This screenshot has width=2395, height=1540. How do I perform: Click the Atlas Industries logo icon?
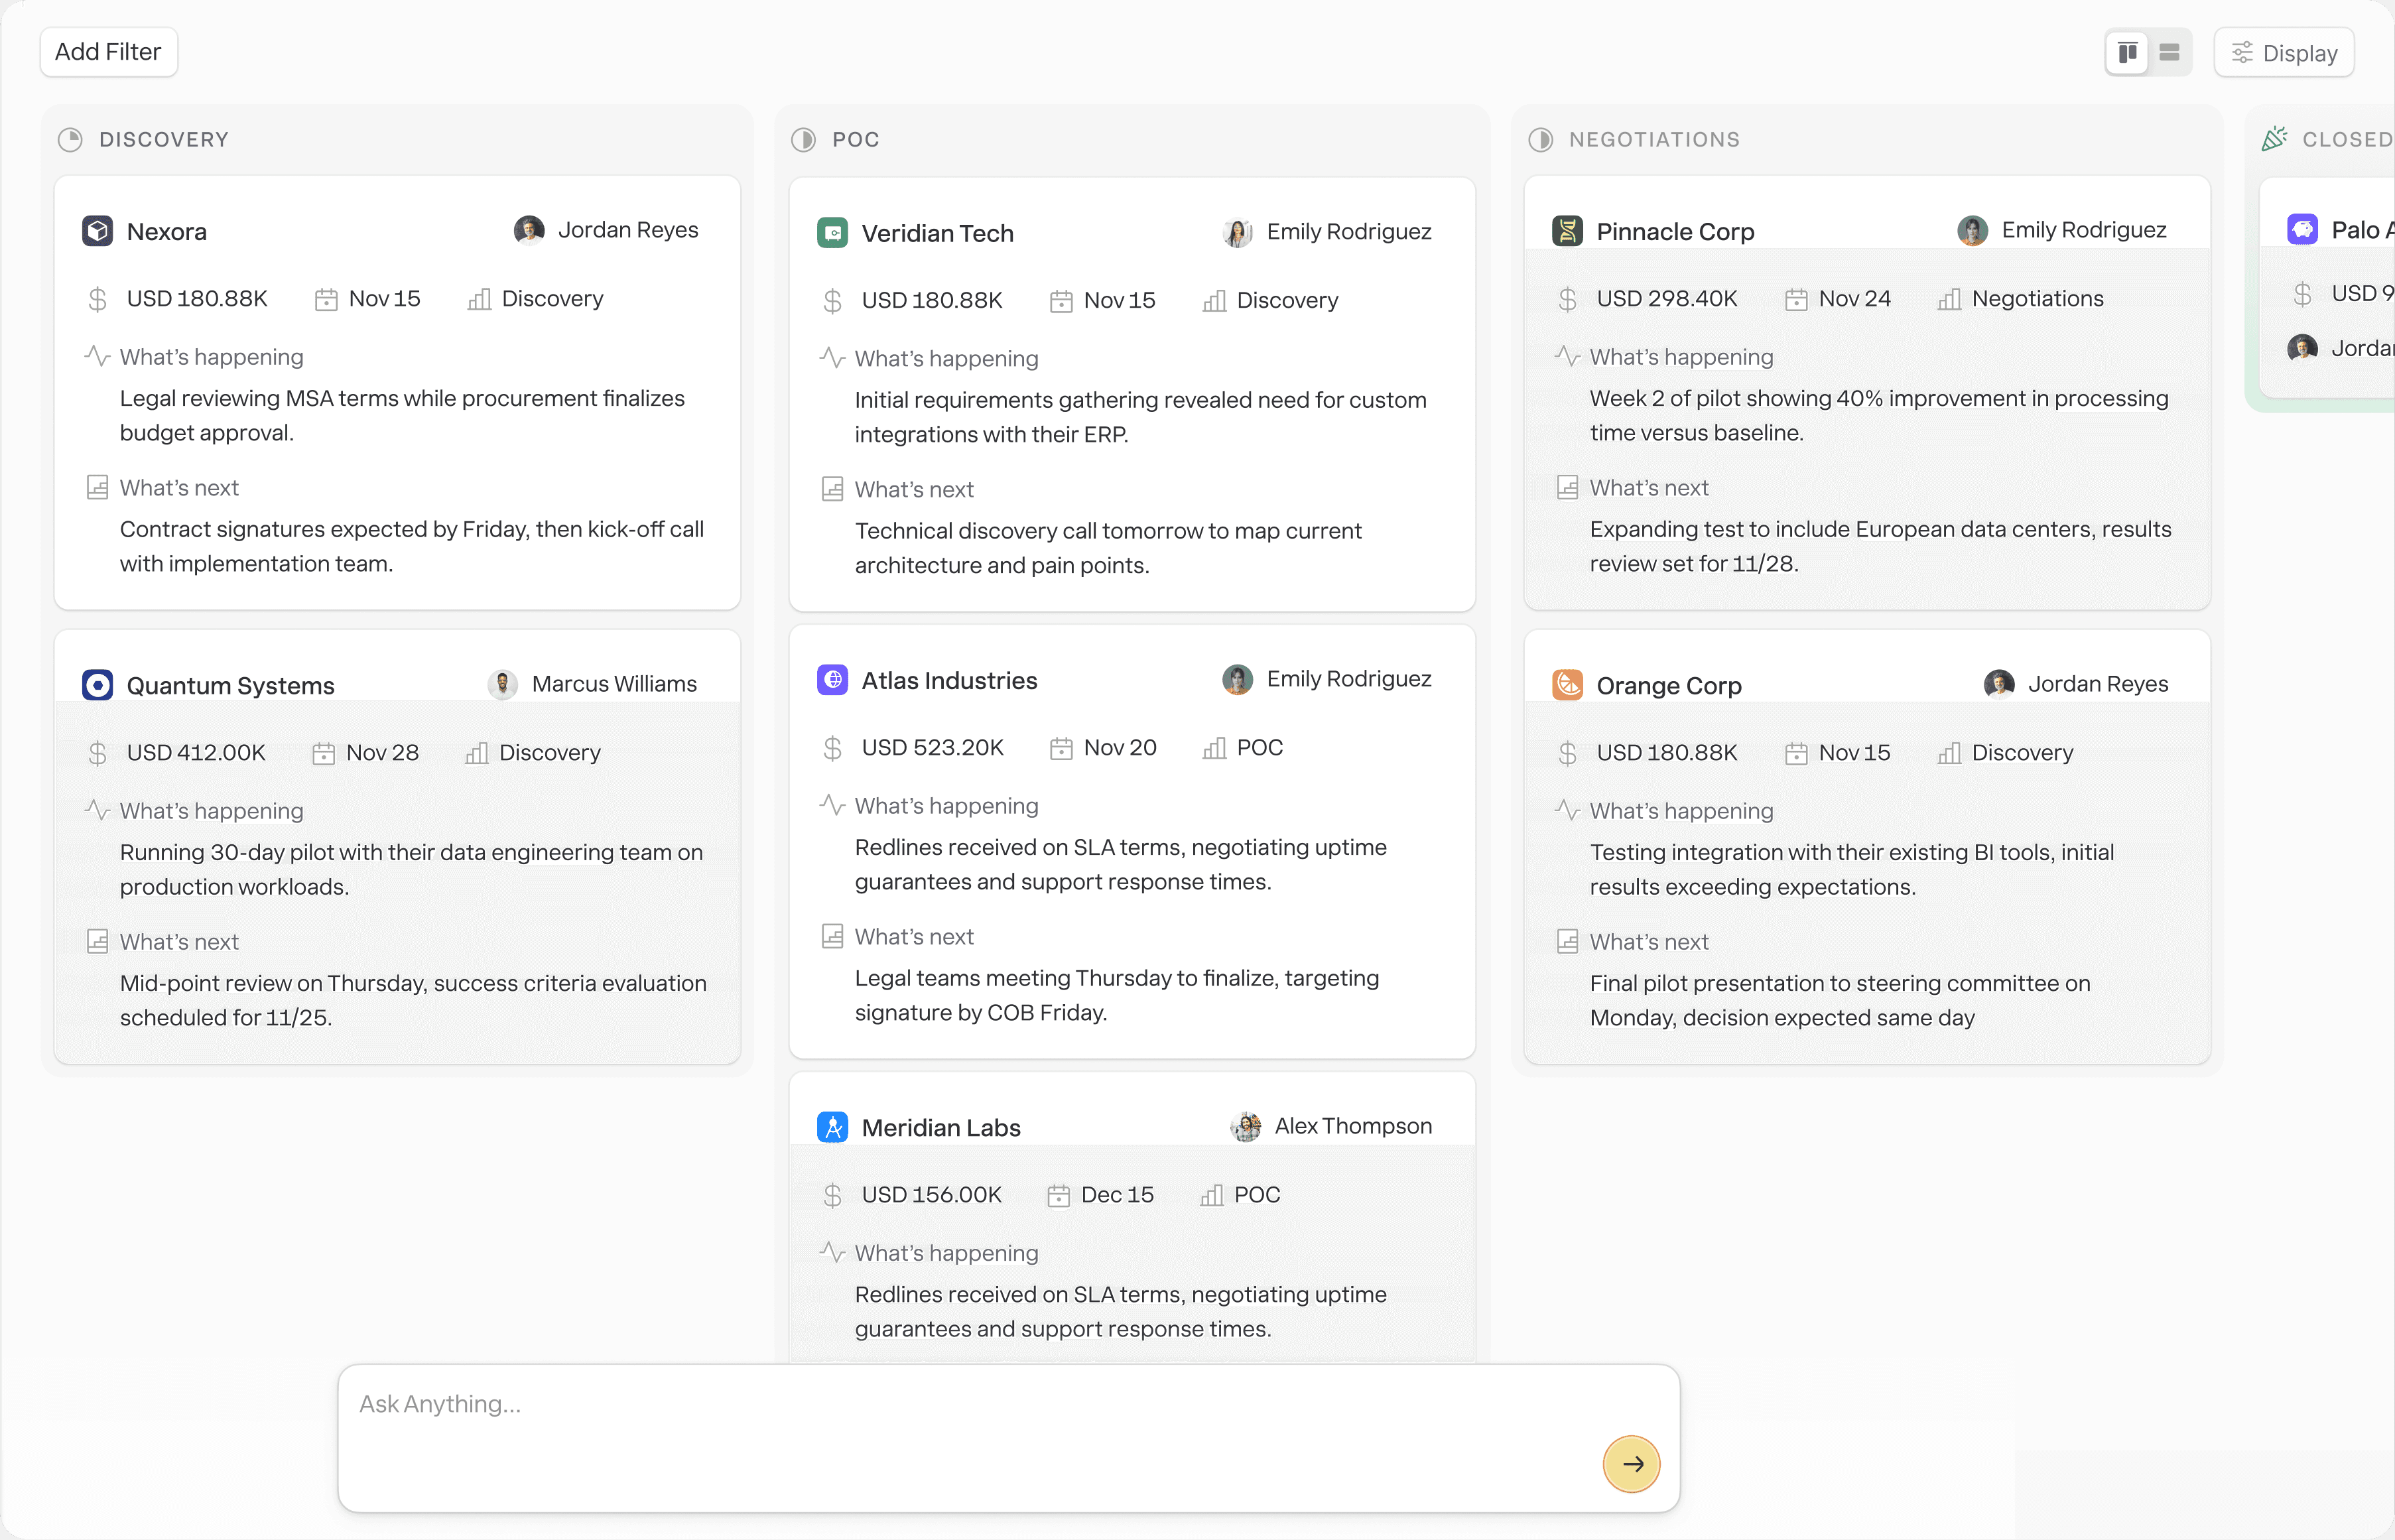click(x=832, y=680)
